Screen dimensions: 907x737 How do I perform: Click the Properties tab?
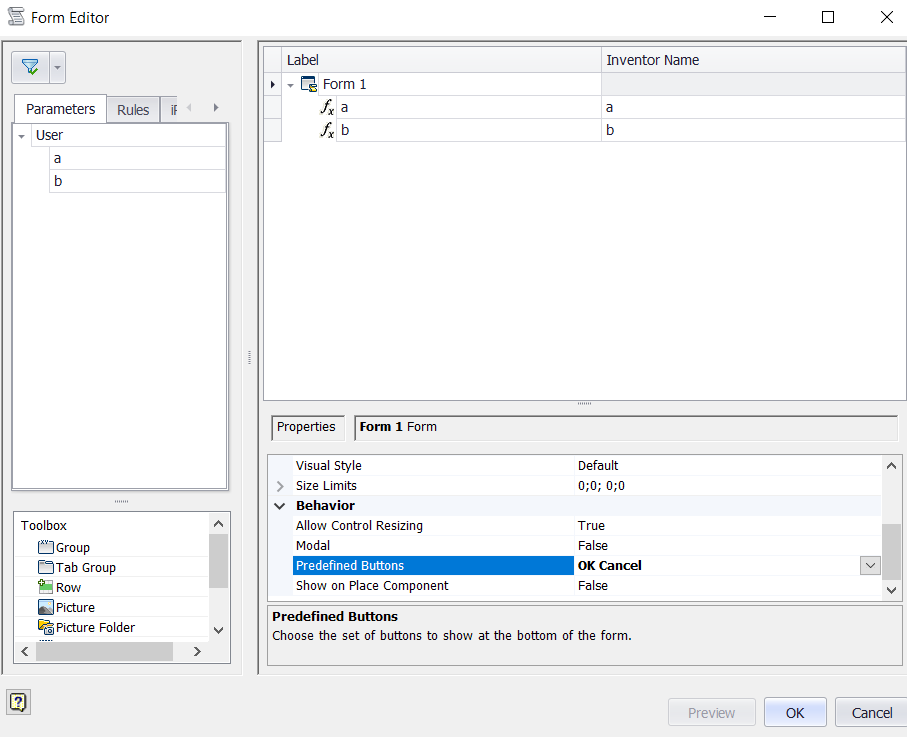click(306, 427)
